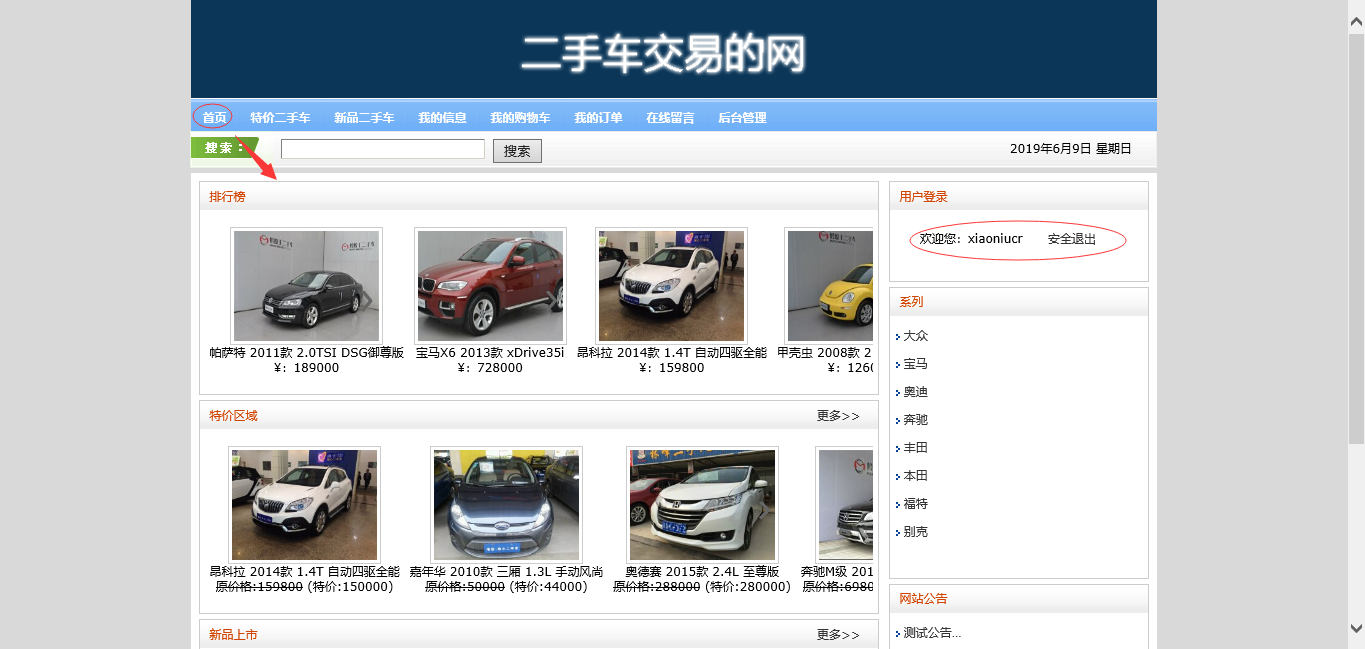Click the 搜索 search button
This screenshot has height=649, width=1365.
(x=517, y=151)
